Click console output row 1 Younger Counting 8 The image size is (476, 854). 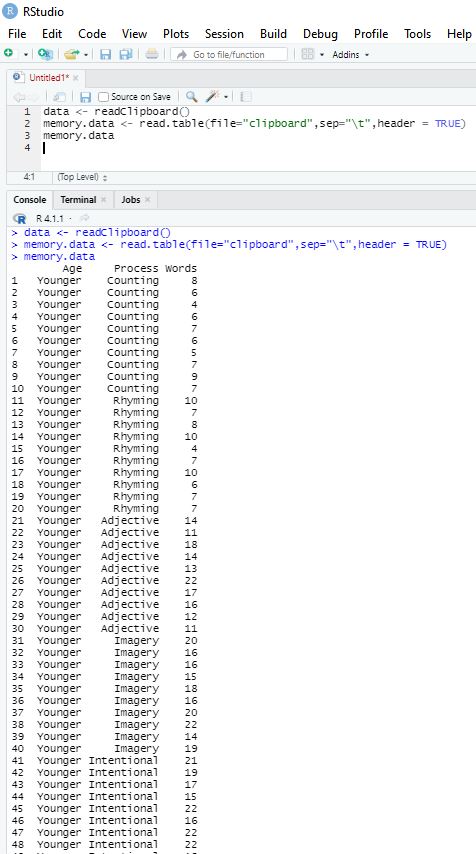(x=105, y=280)
